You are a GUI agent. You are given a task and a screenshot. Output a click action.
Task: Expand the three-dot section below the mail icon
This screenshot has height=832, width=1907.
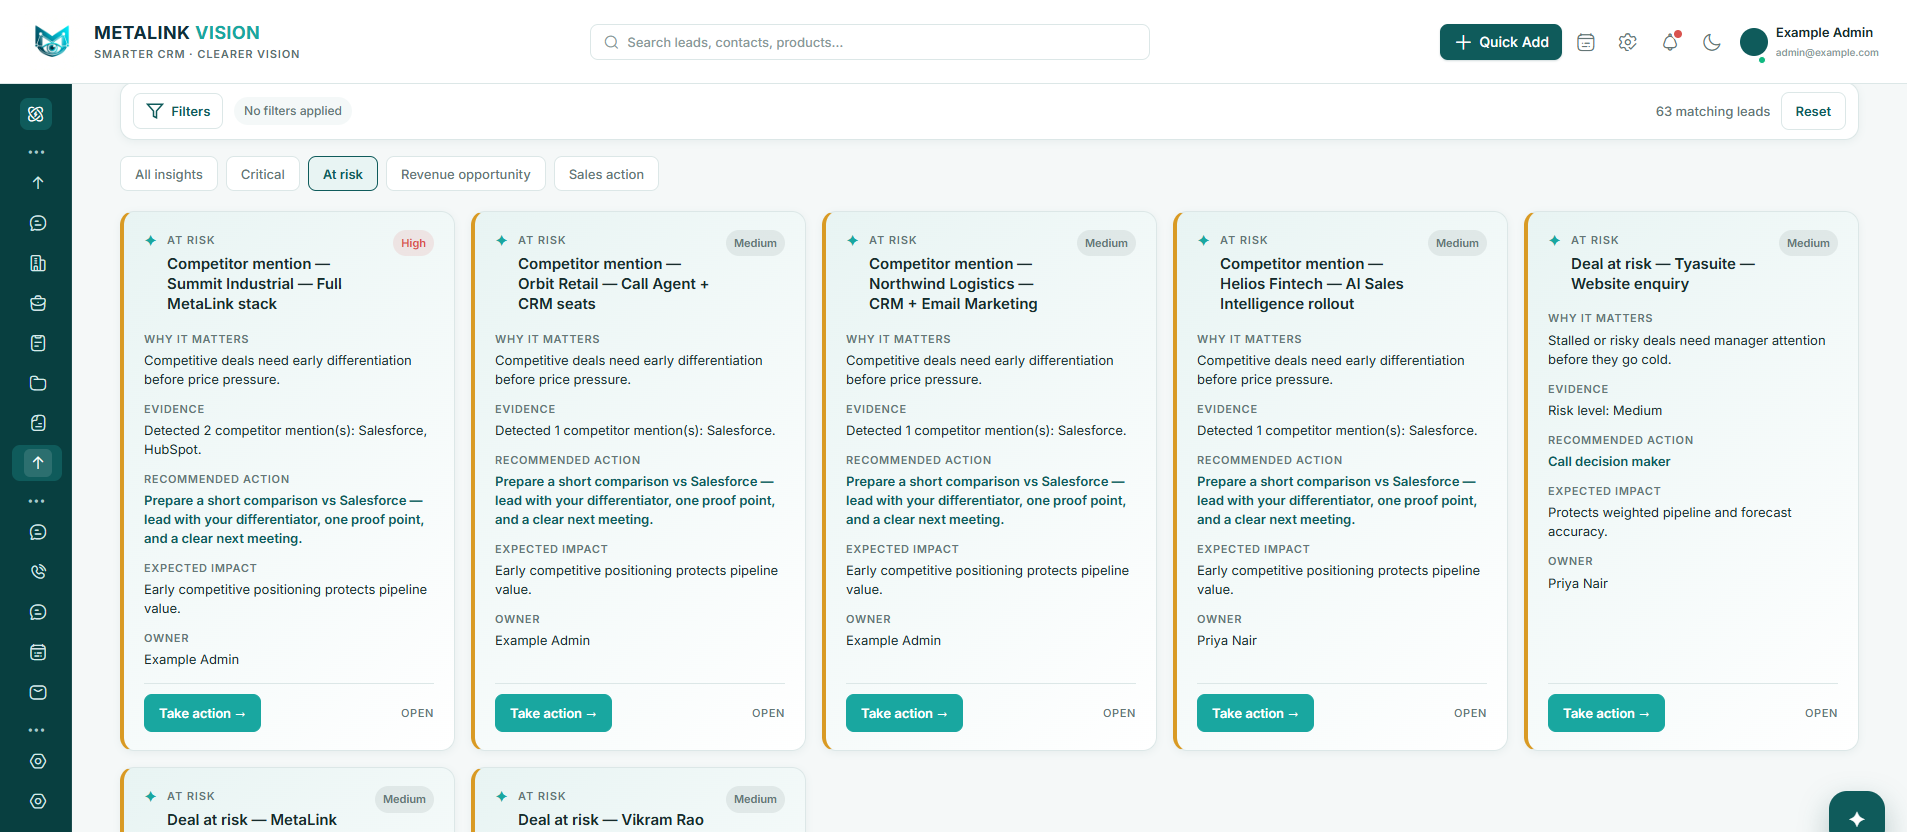37,730
